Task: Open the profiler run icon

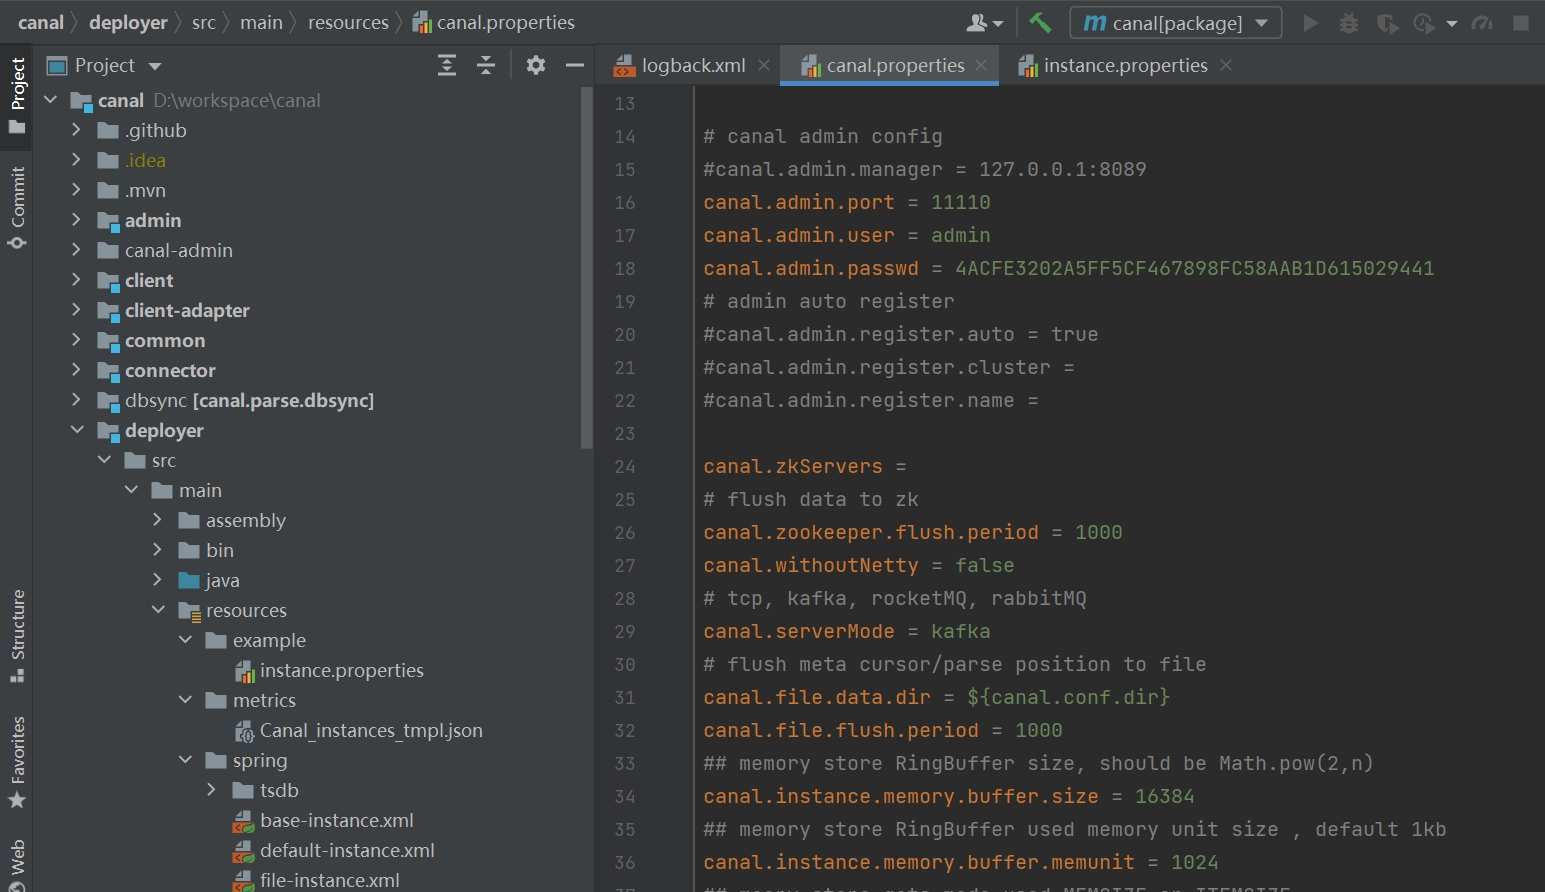Action: point(1424,22)
